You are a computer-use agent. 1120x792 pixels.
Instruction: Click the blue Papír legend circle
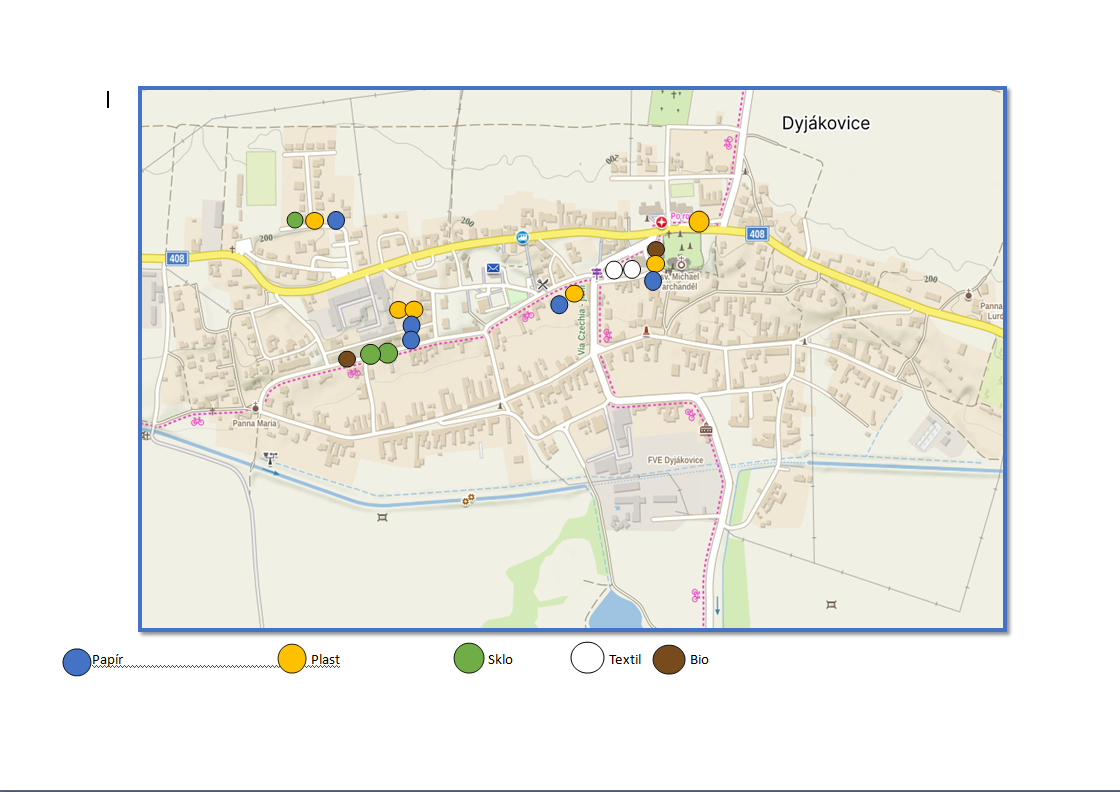pyautogui.click(x=77, y=662)
